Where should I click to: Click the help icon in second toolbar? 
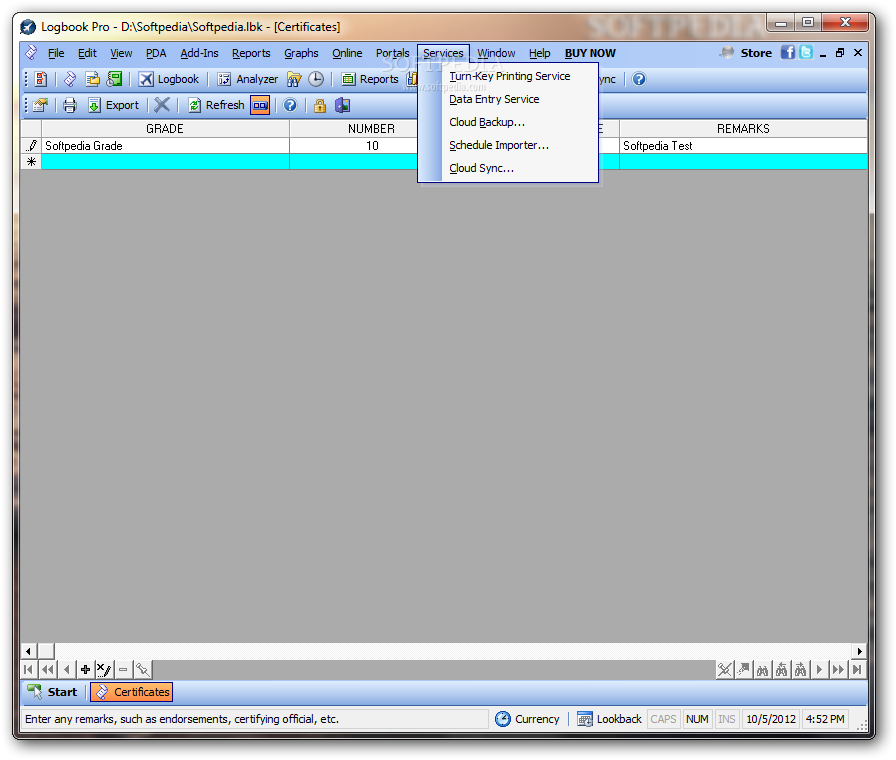290,105
